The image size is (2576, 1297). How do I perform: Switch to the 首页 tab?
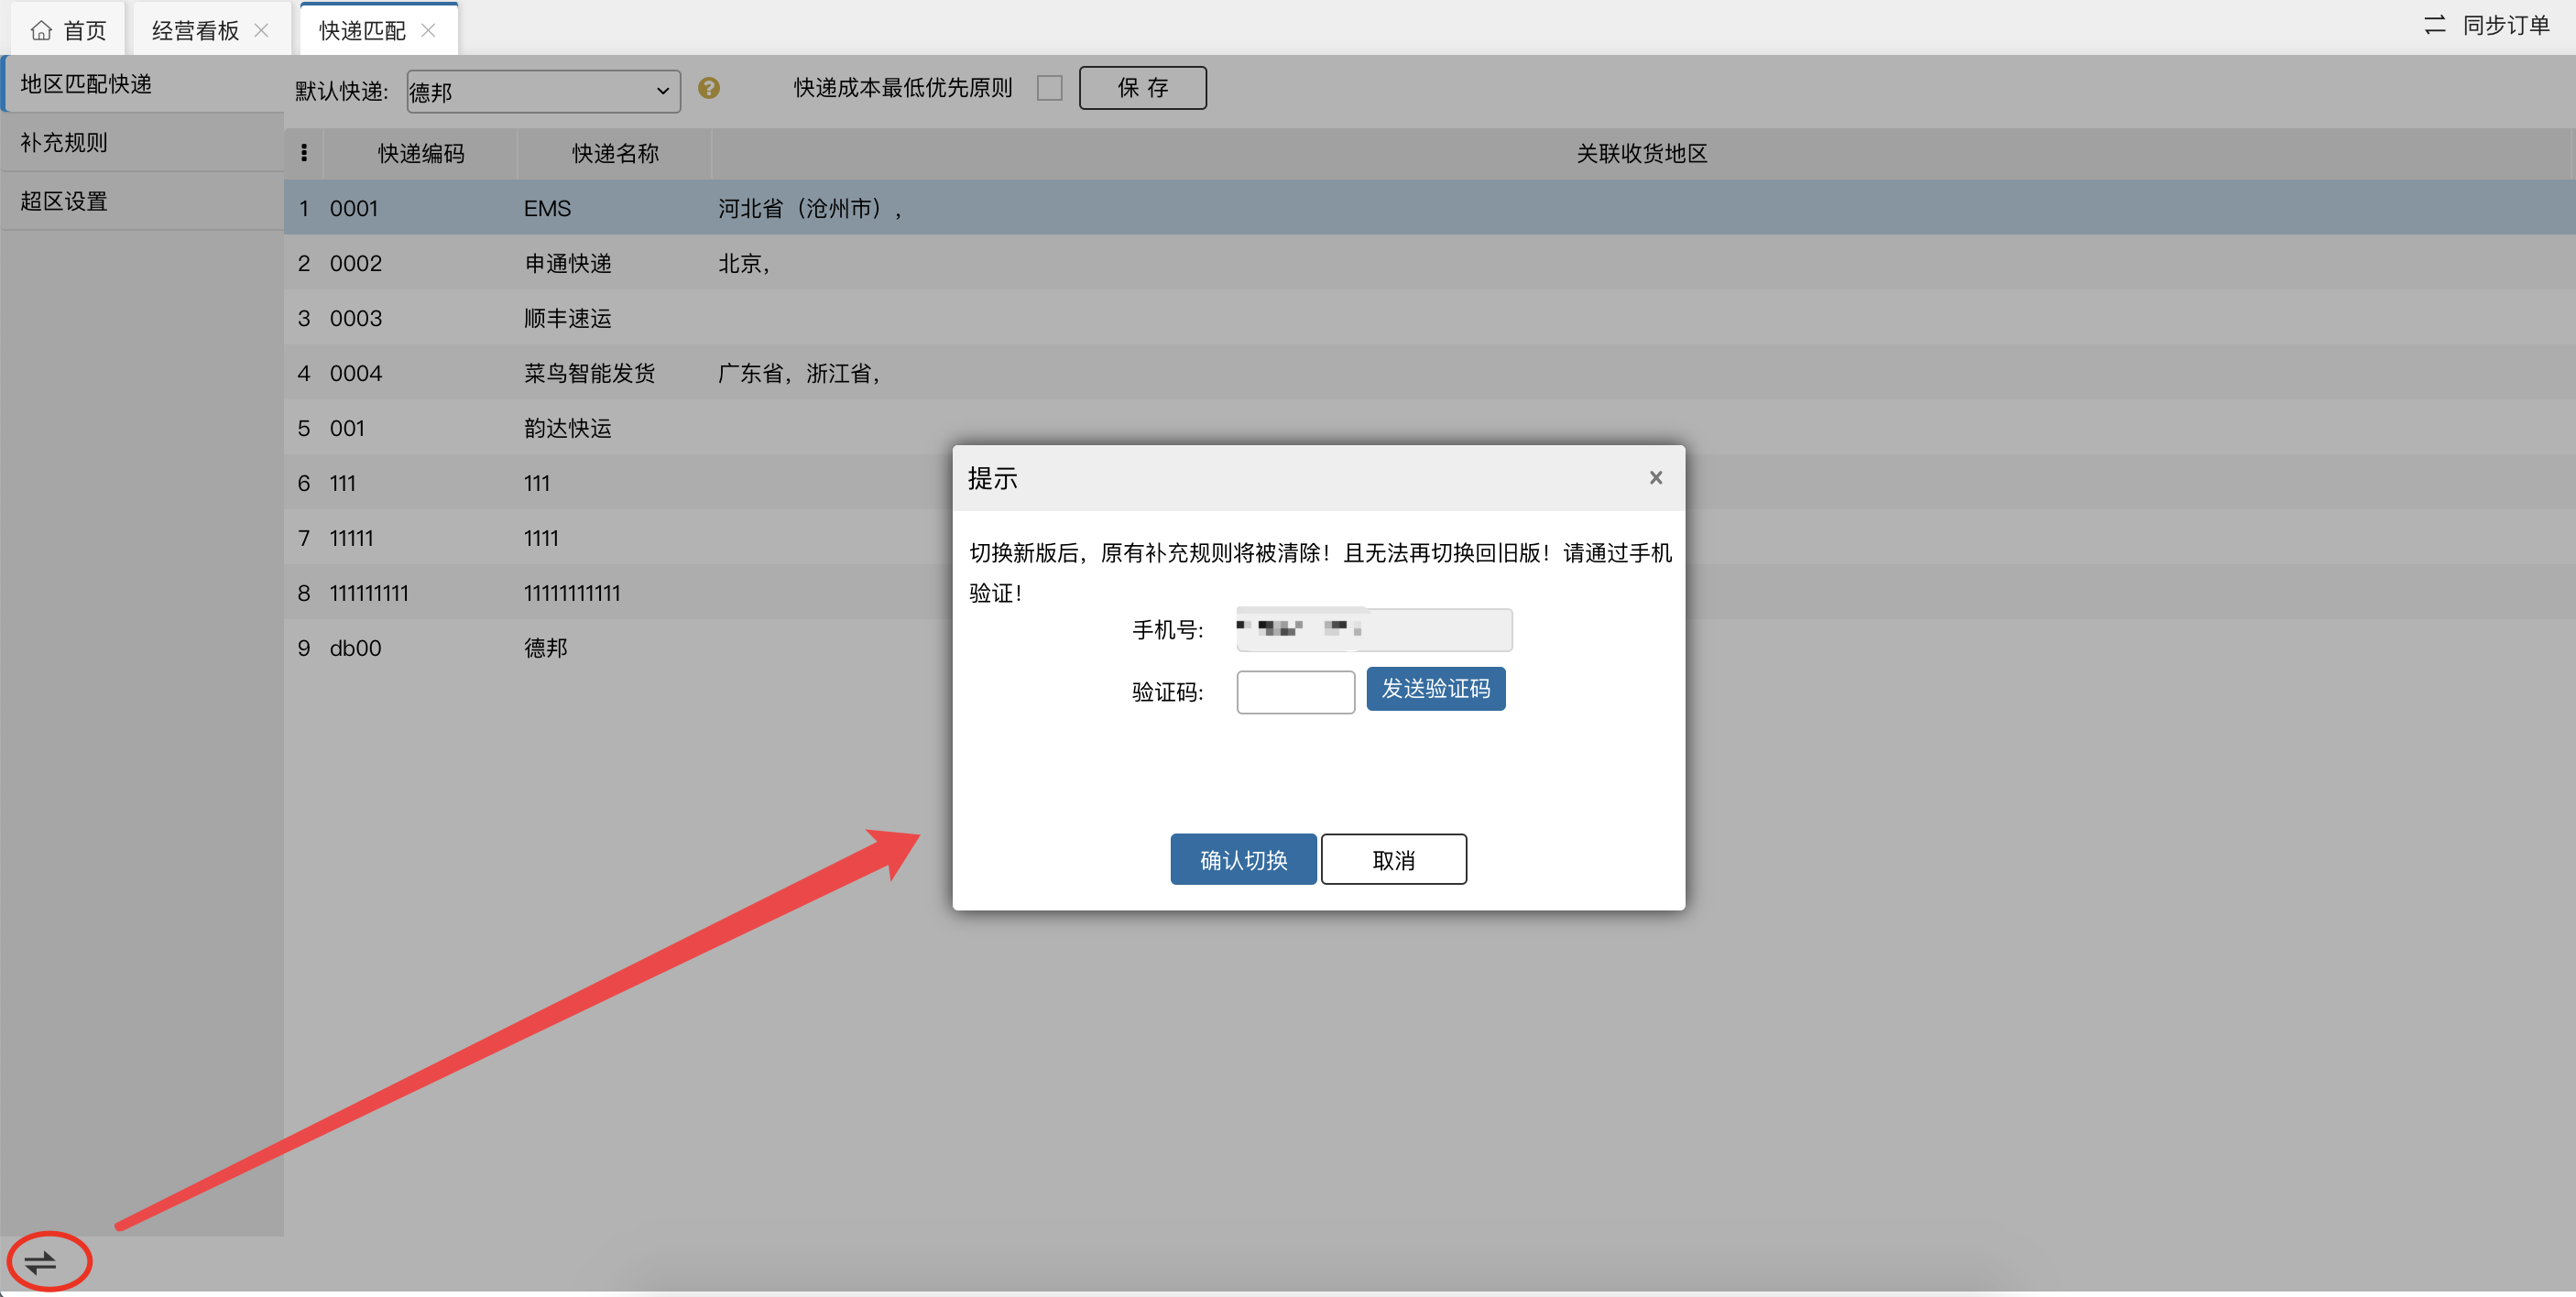click(68, 30)
